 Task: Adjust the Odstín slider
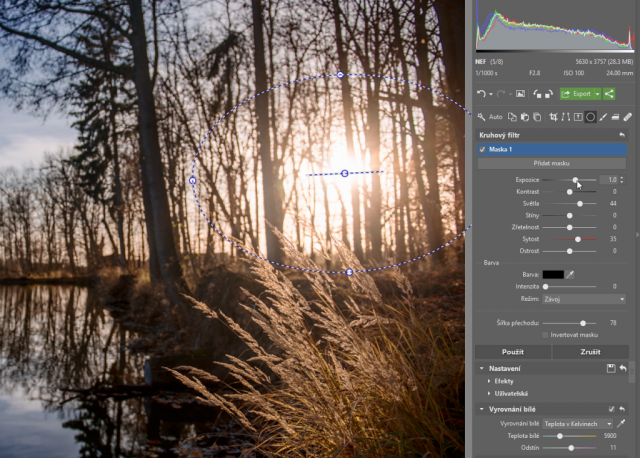click(x=571, y=448)
